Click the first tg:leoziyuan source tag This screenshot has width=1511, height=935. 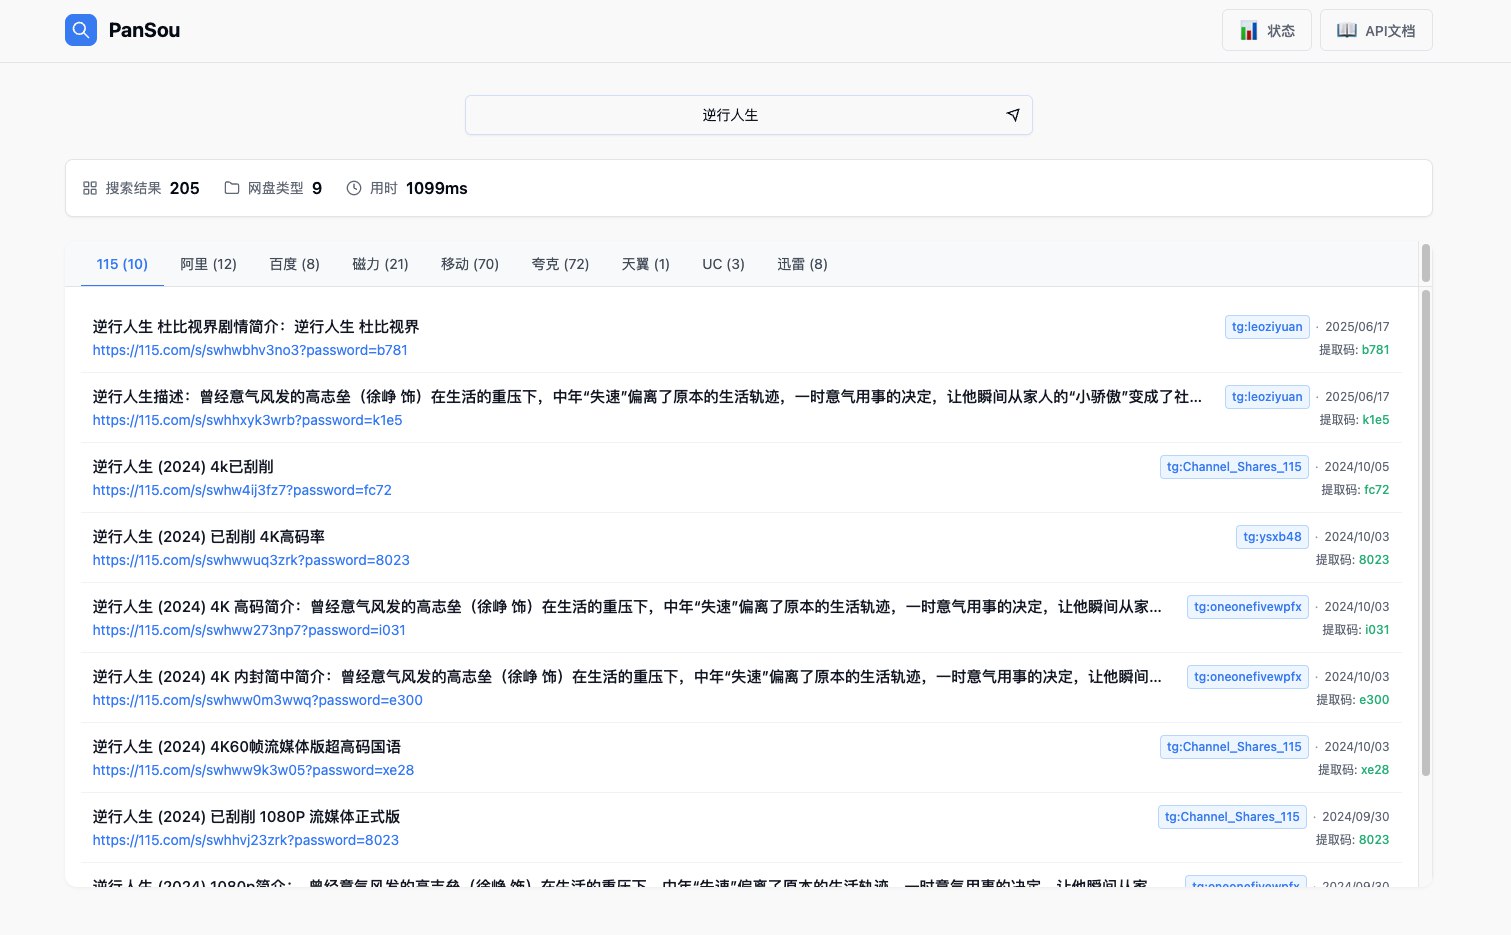(x=1267, y=327)
